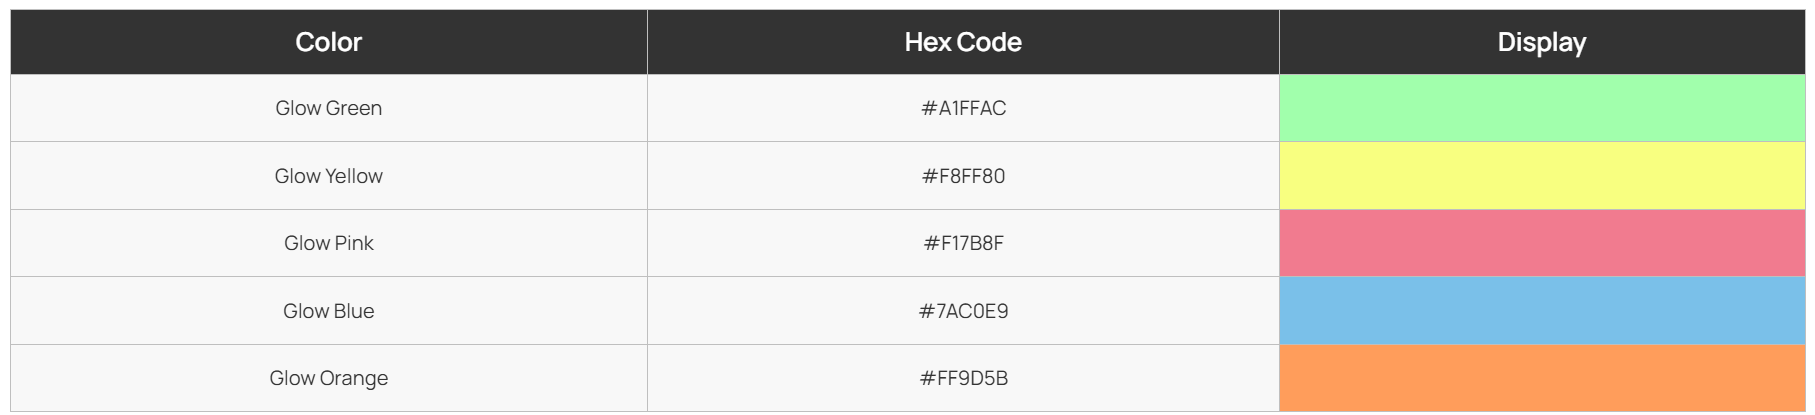Choose the Glow Orange color swatch

1542,378
